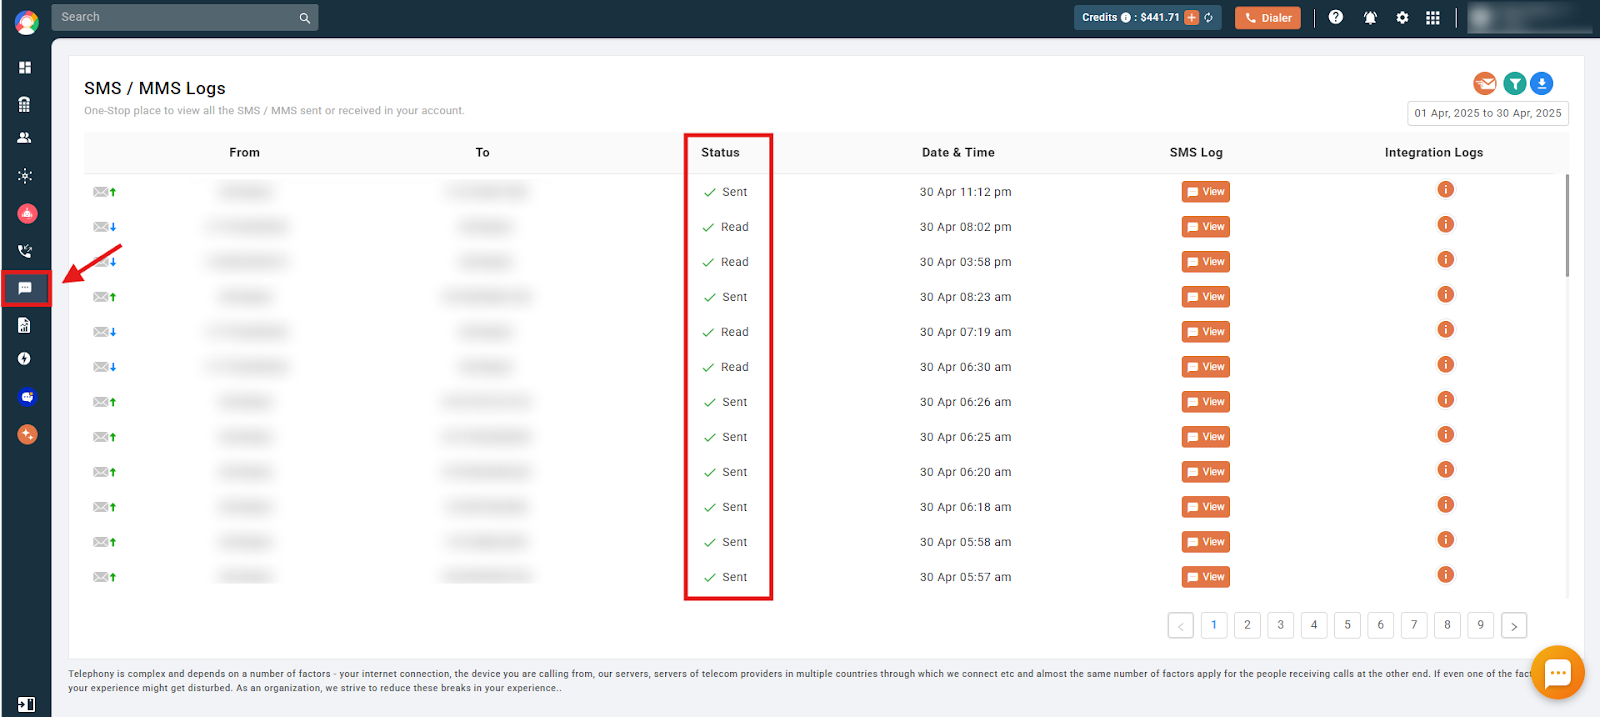Open integration log info for 30 Apr 05:57 am
The width and height of the screenshot is (1600, 717).
pyautogui.click(x=1445, y=575)
